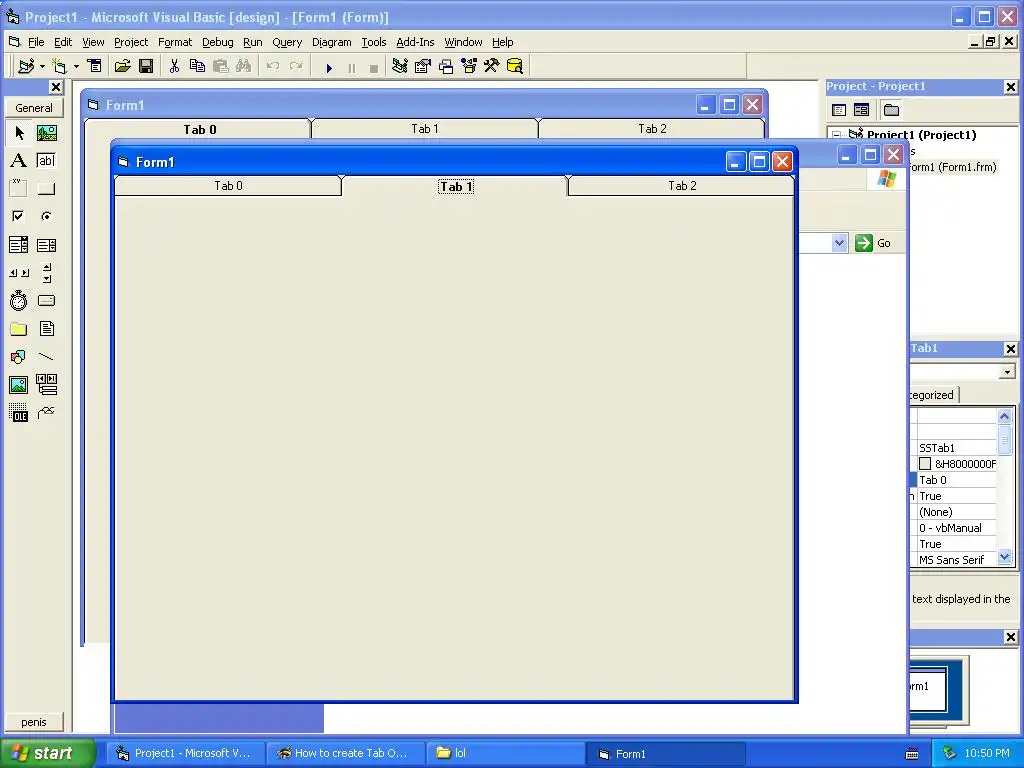1024x768 pixels.
Task: Click View Object icon in Project panel
Action: [861, 110]
